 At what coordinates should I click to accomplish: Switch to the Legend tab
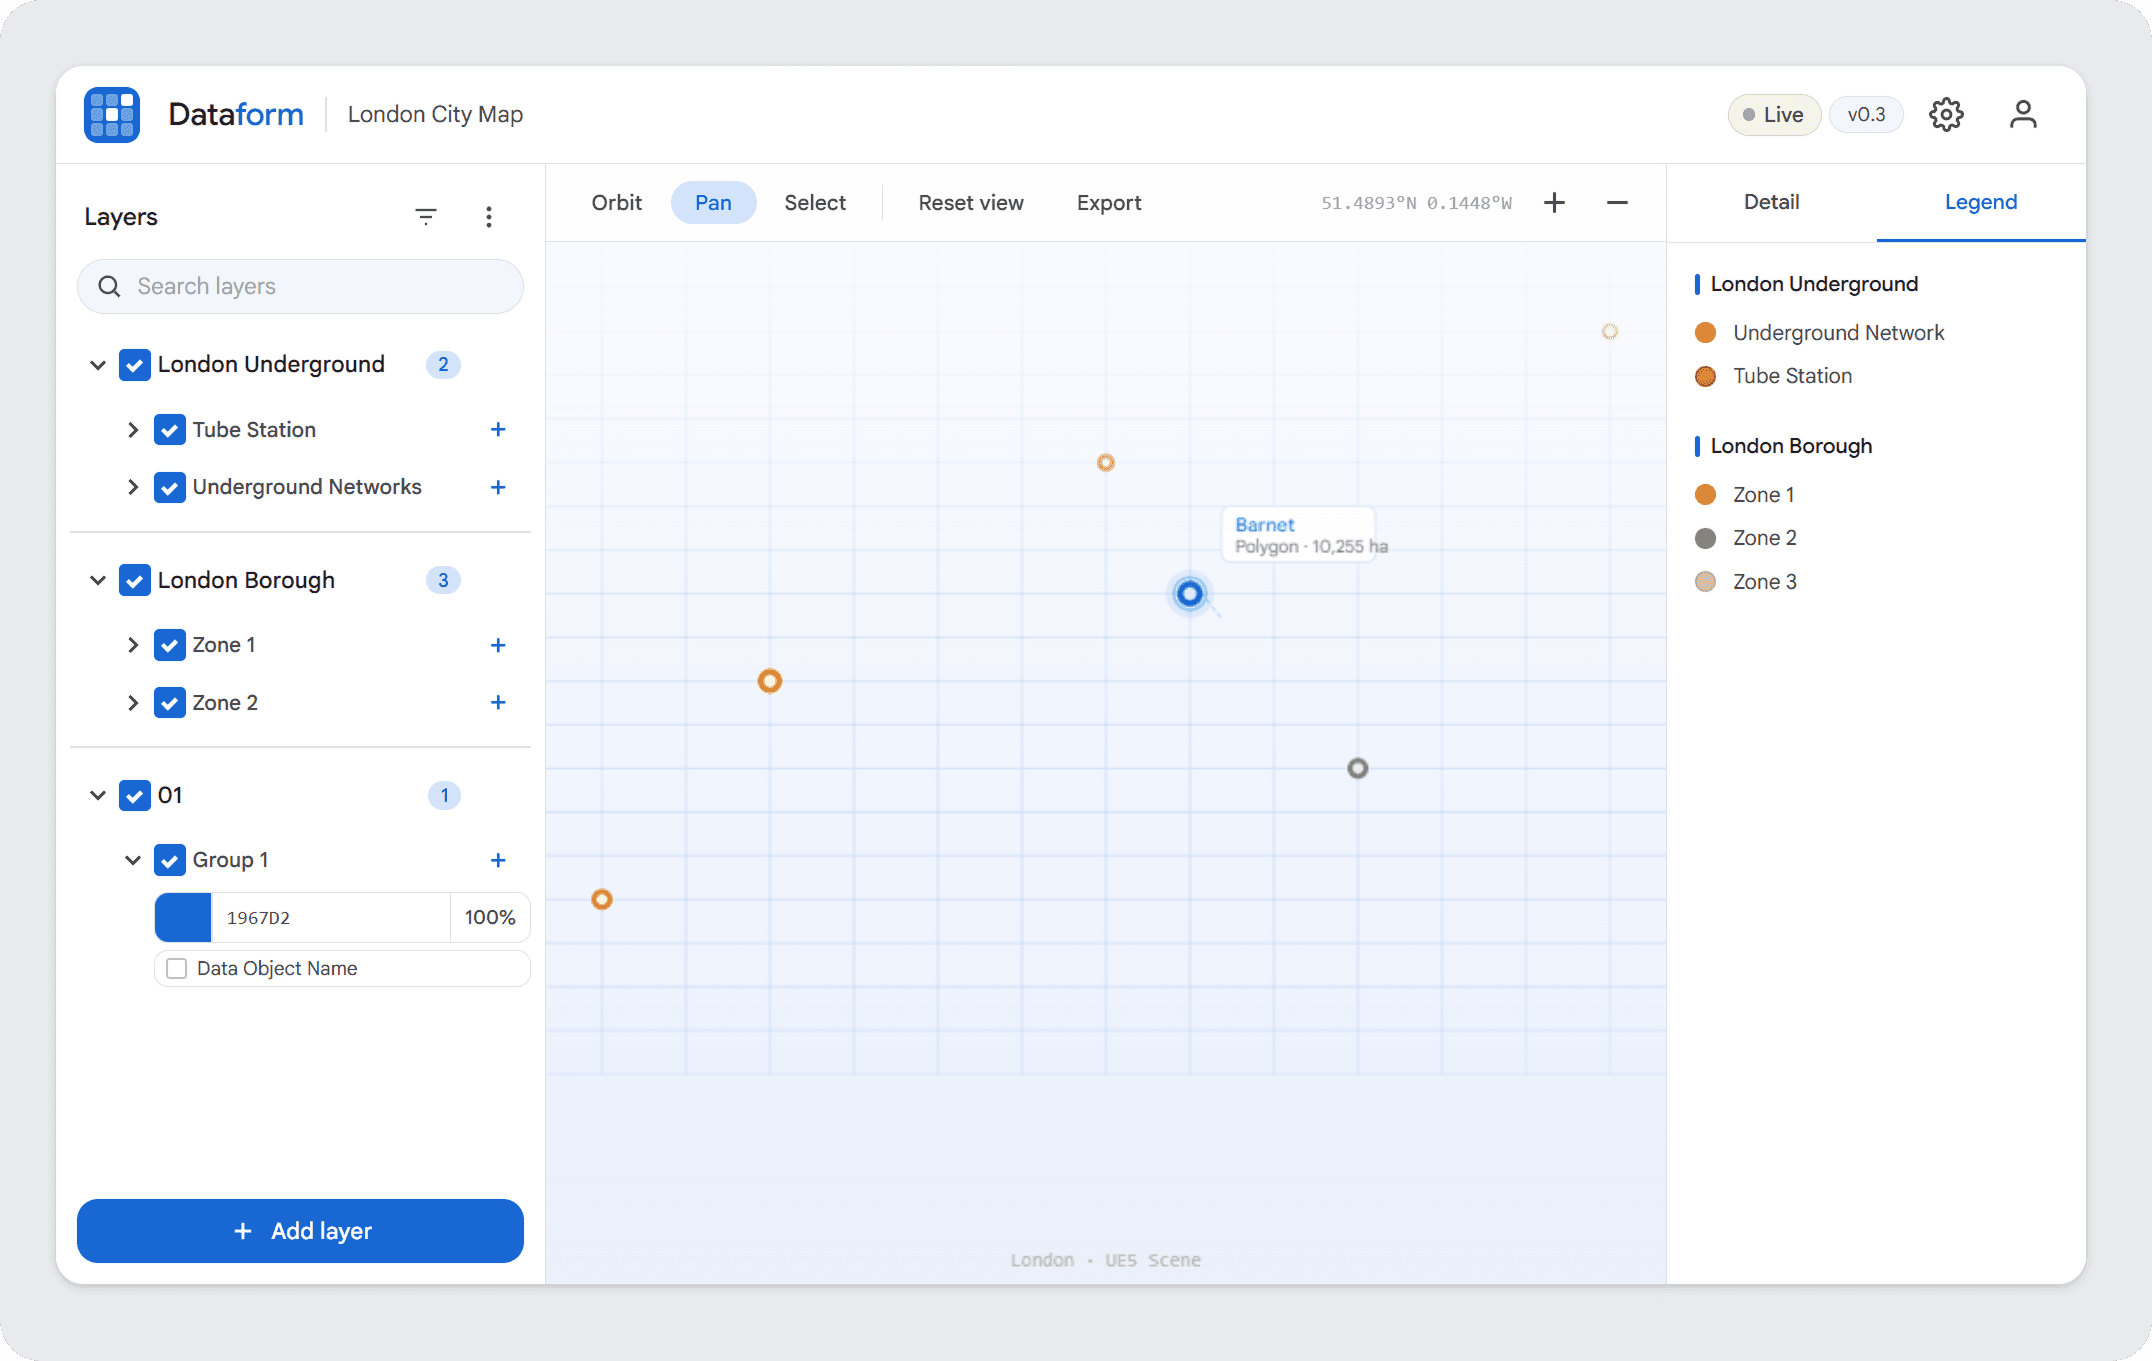coord(1980,202)
